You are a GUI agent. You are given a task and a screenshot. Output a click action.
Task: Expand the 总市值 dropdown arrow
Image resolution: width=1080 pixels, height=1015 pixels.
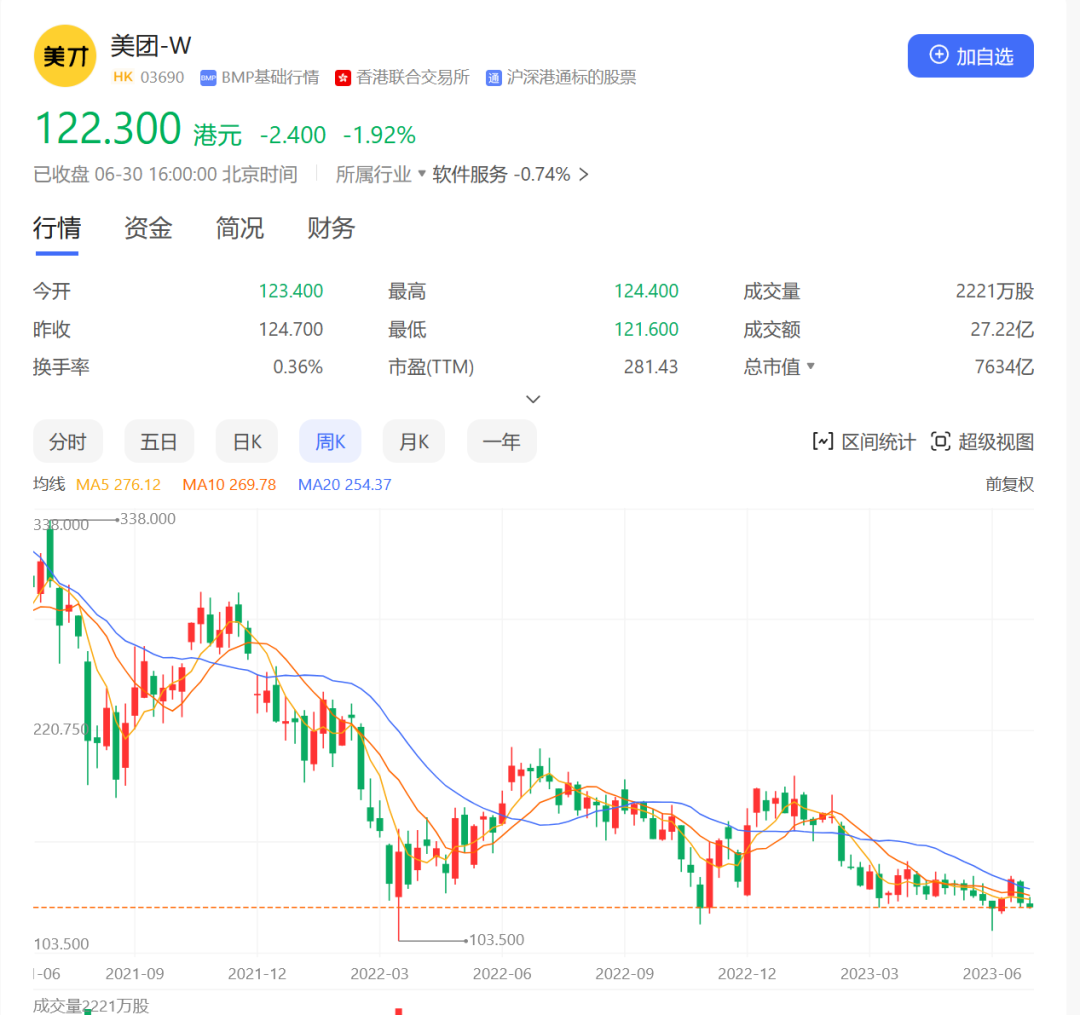[811, 367]
